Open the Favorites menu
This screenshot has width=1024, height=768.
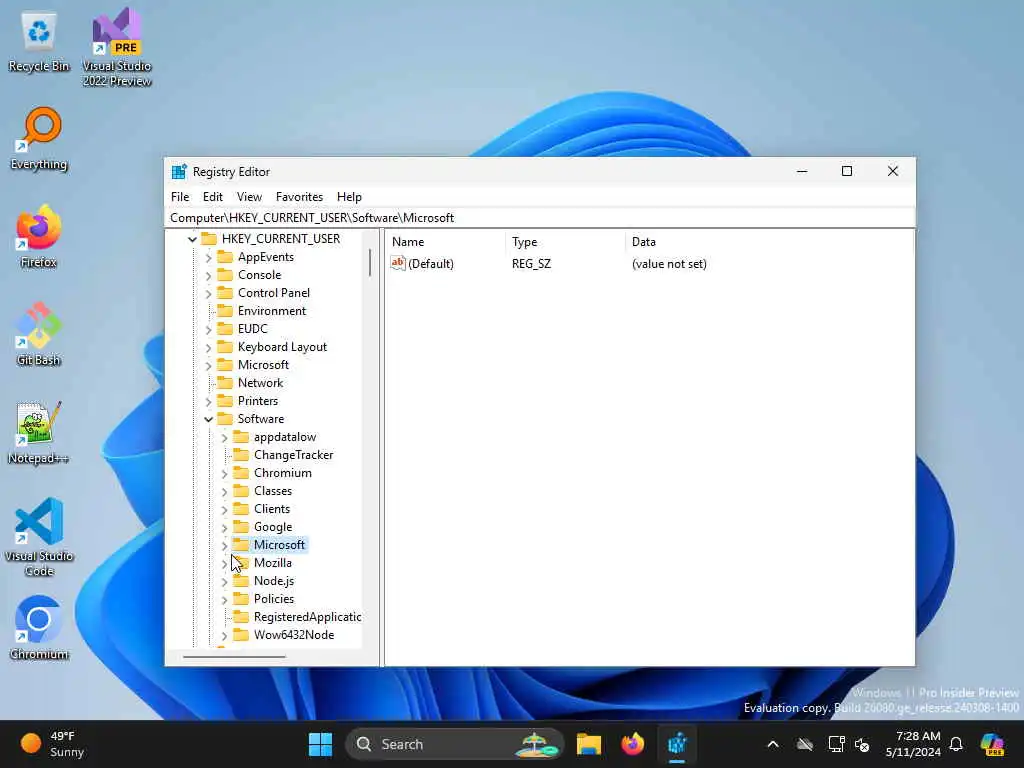[x=299, y=197]
